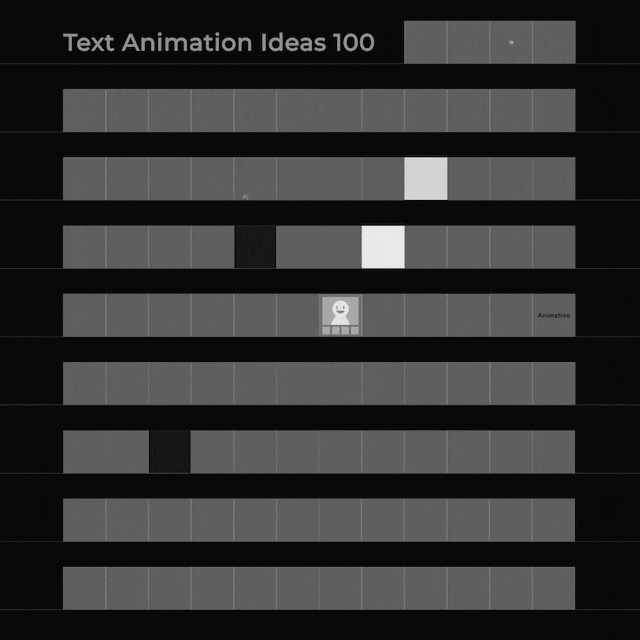Select the bright white tile in the third row

point(383,247)
